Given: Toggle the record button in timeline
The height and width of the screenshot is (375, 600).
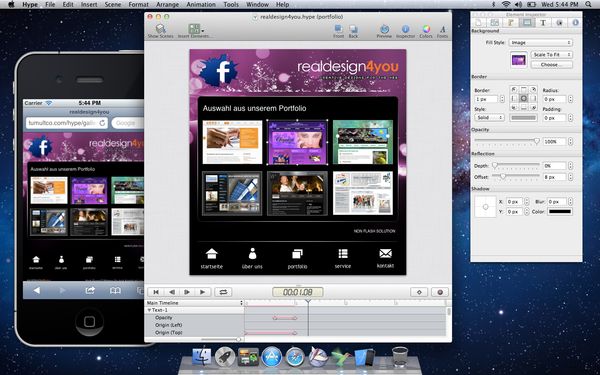Looking at the screenshot, I should tap(440, 292).
